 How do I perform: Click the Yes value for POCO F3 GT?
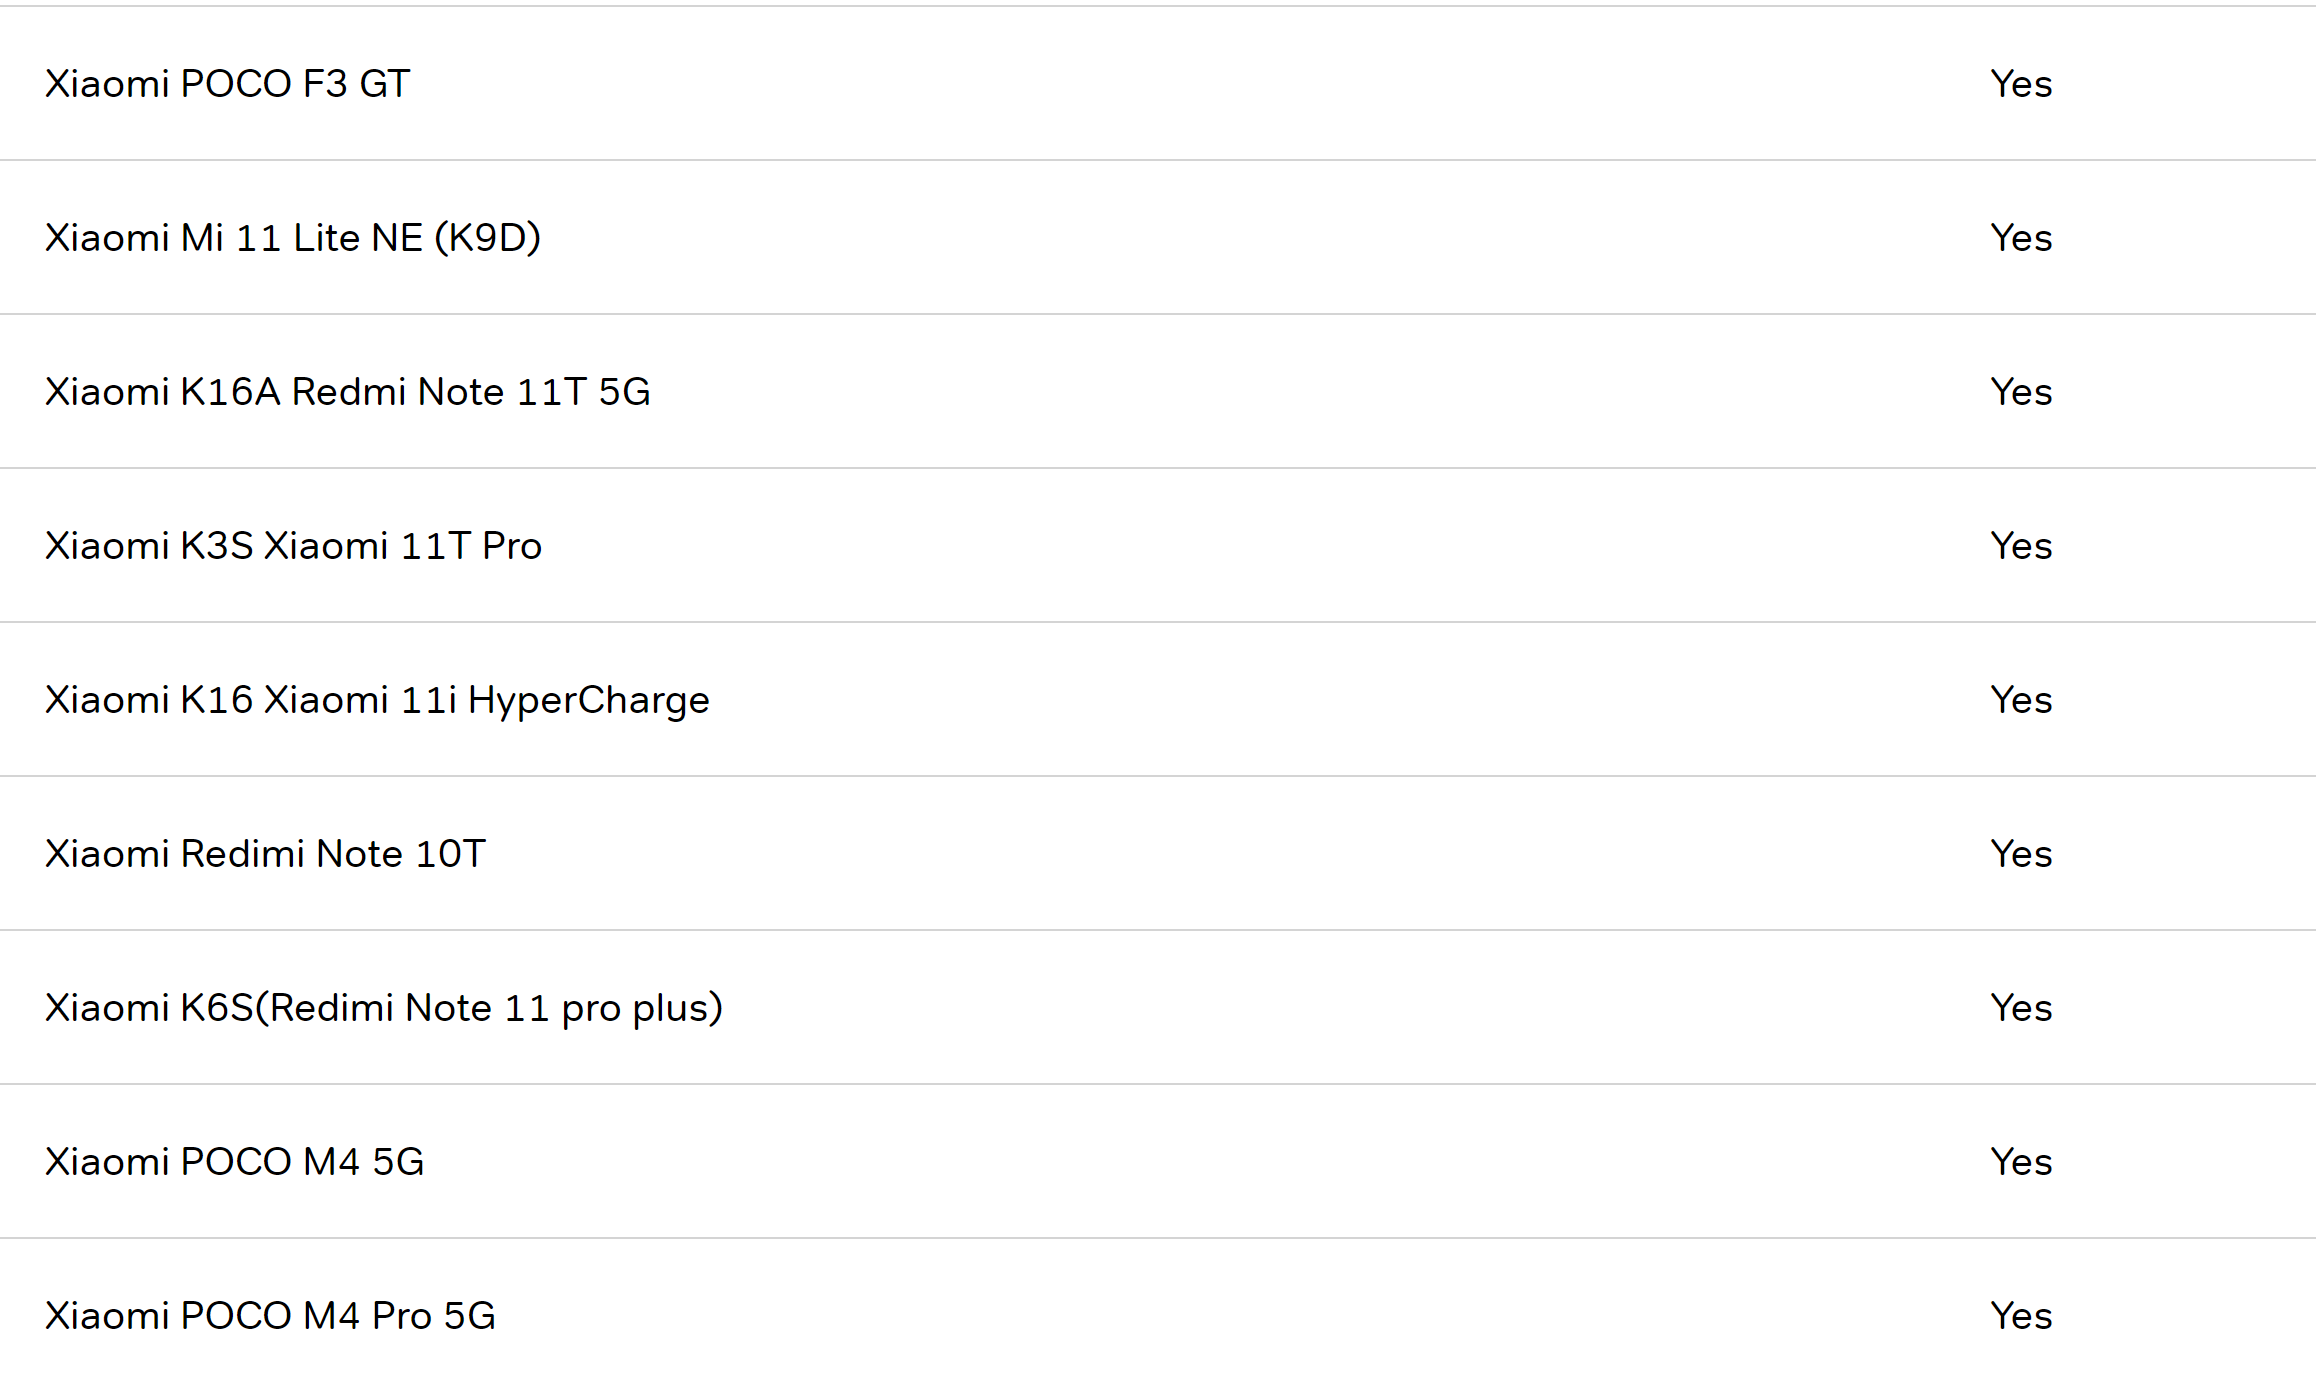click(2021, 84)
